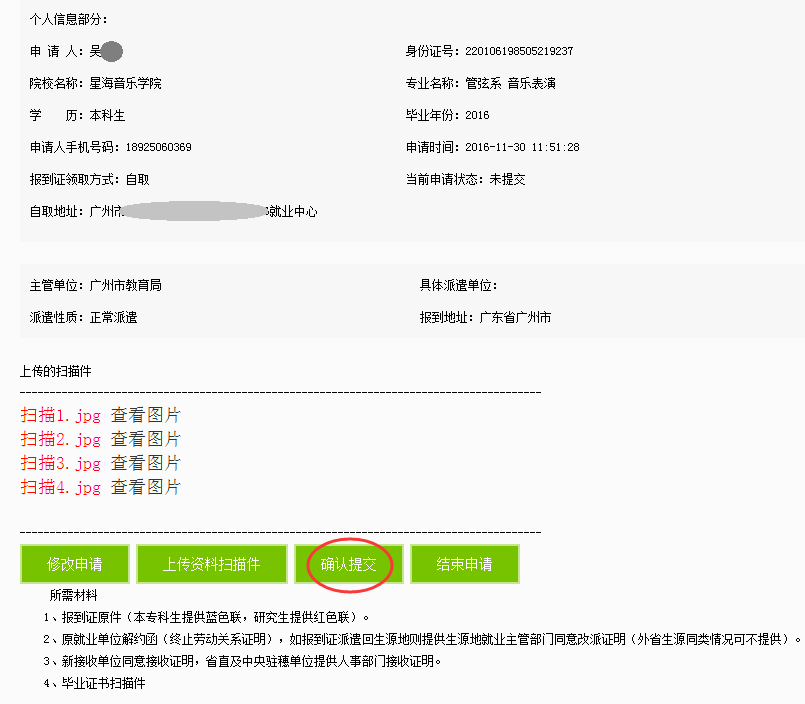Click the 申请时间 timestamp value
The width and height of the screenshot is (805, 704).
[522, 148]
